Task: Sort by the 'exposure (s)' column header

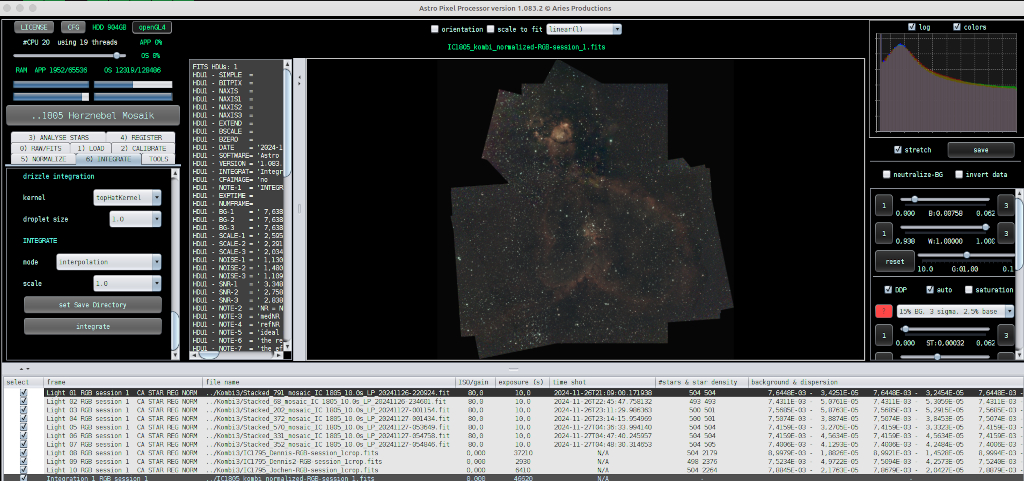Action: 521,382
